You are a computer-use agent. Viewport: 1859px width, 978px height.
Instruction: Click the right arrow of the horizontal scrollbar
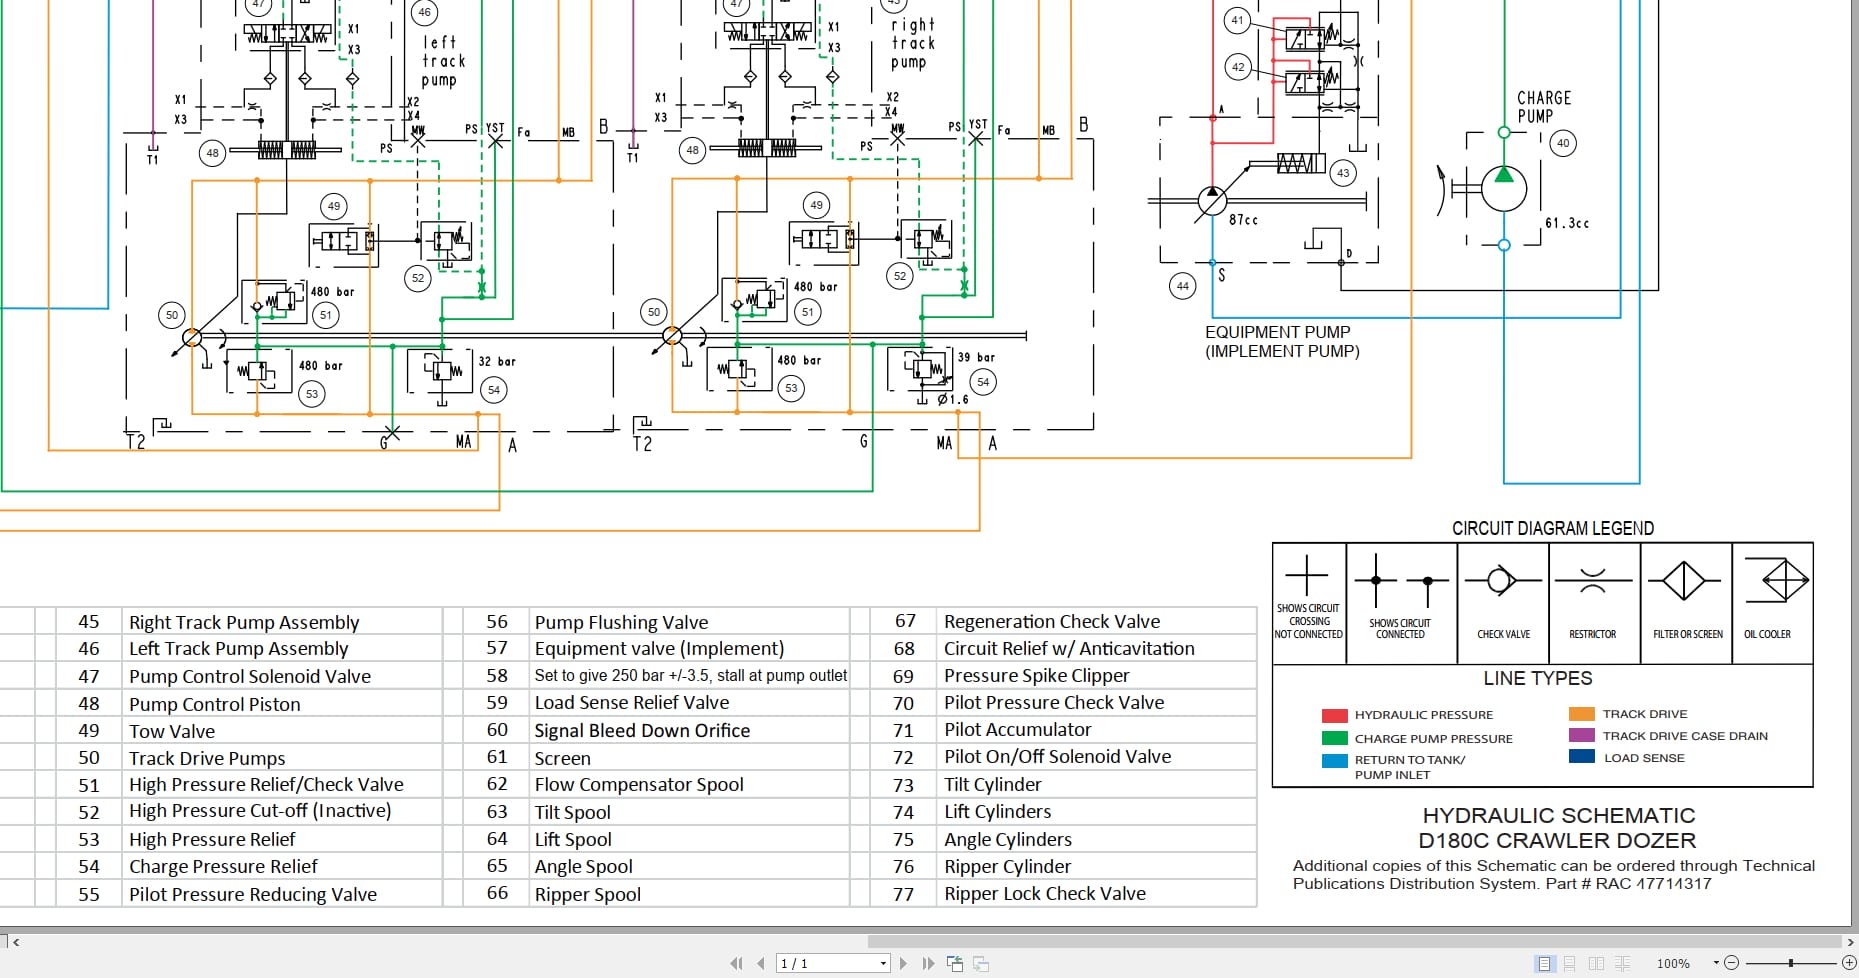click(x=1853, y=941)
